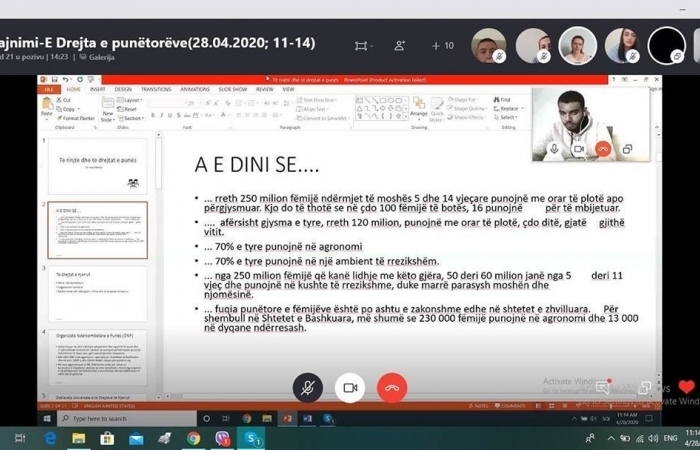Switch the call view layout in the header
This screenshot has height=450, width=700.
[x=361, y=45]
